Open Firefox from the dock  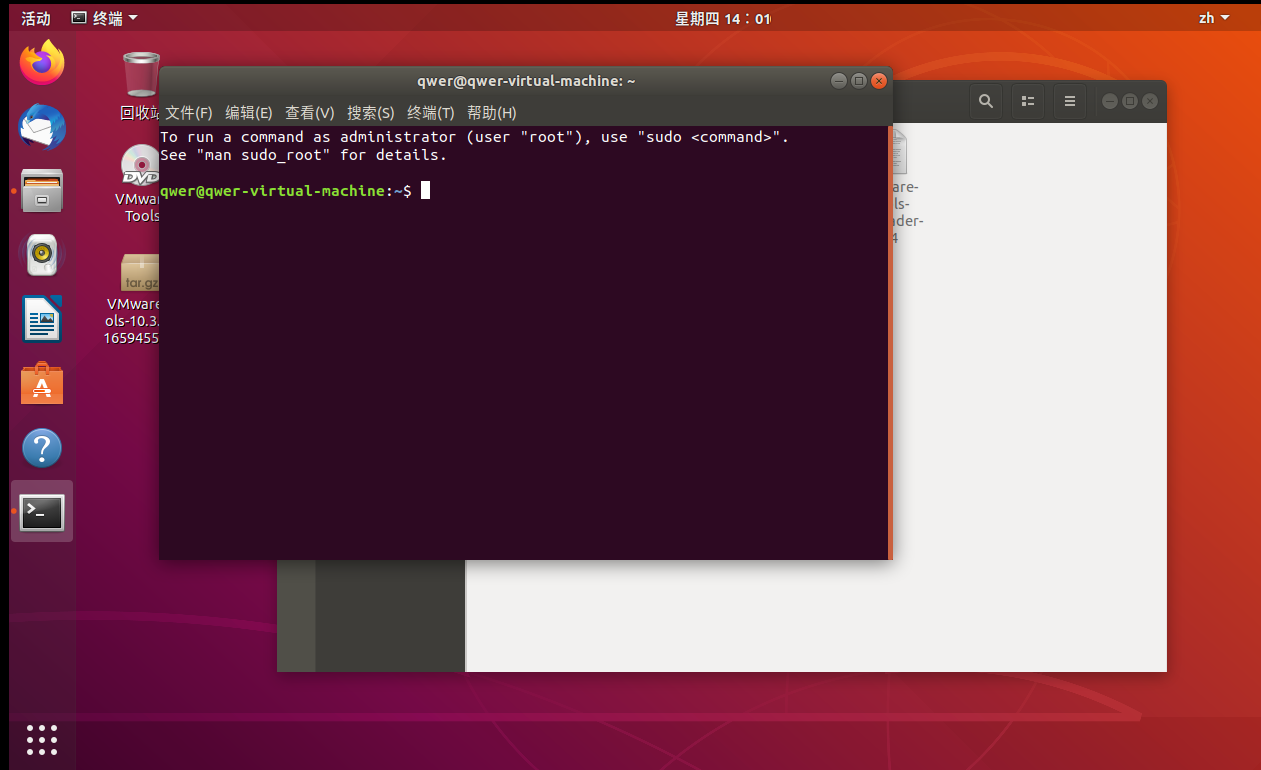click(42, 63)
